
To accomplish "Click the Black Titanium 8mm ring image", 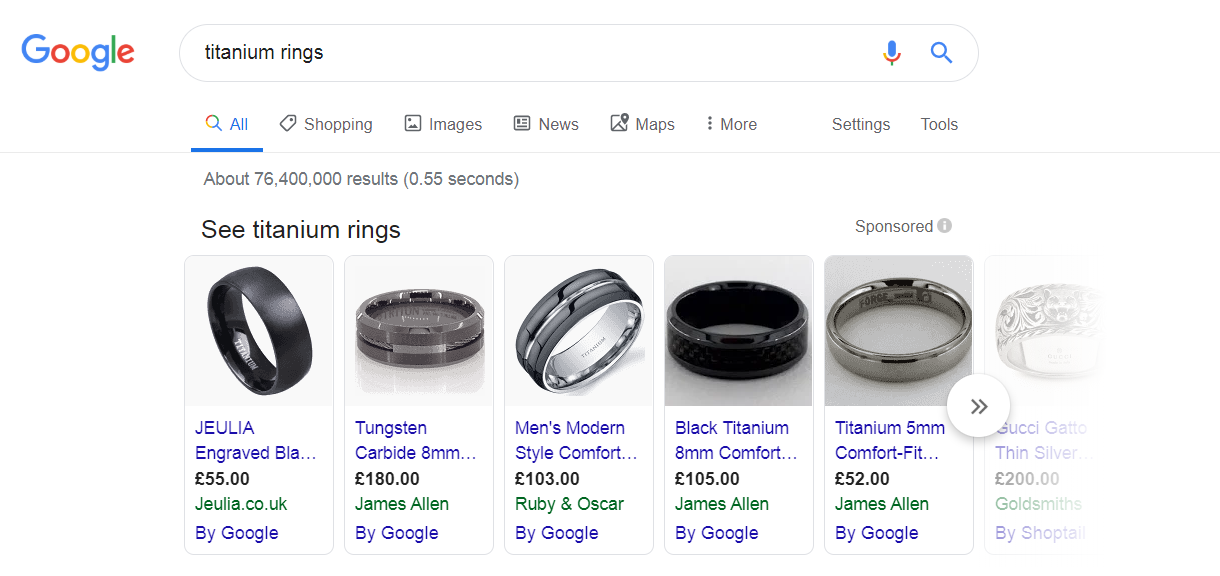I will click(x=739, y=331).
